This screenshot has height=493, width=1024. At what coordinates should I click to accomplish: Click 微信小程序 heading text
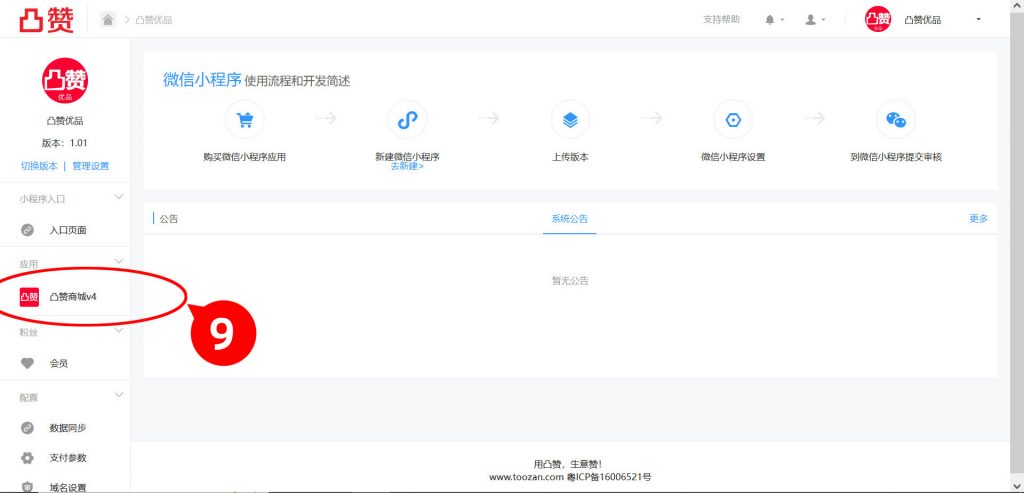click(x=202, y=80)
